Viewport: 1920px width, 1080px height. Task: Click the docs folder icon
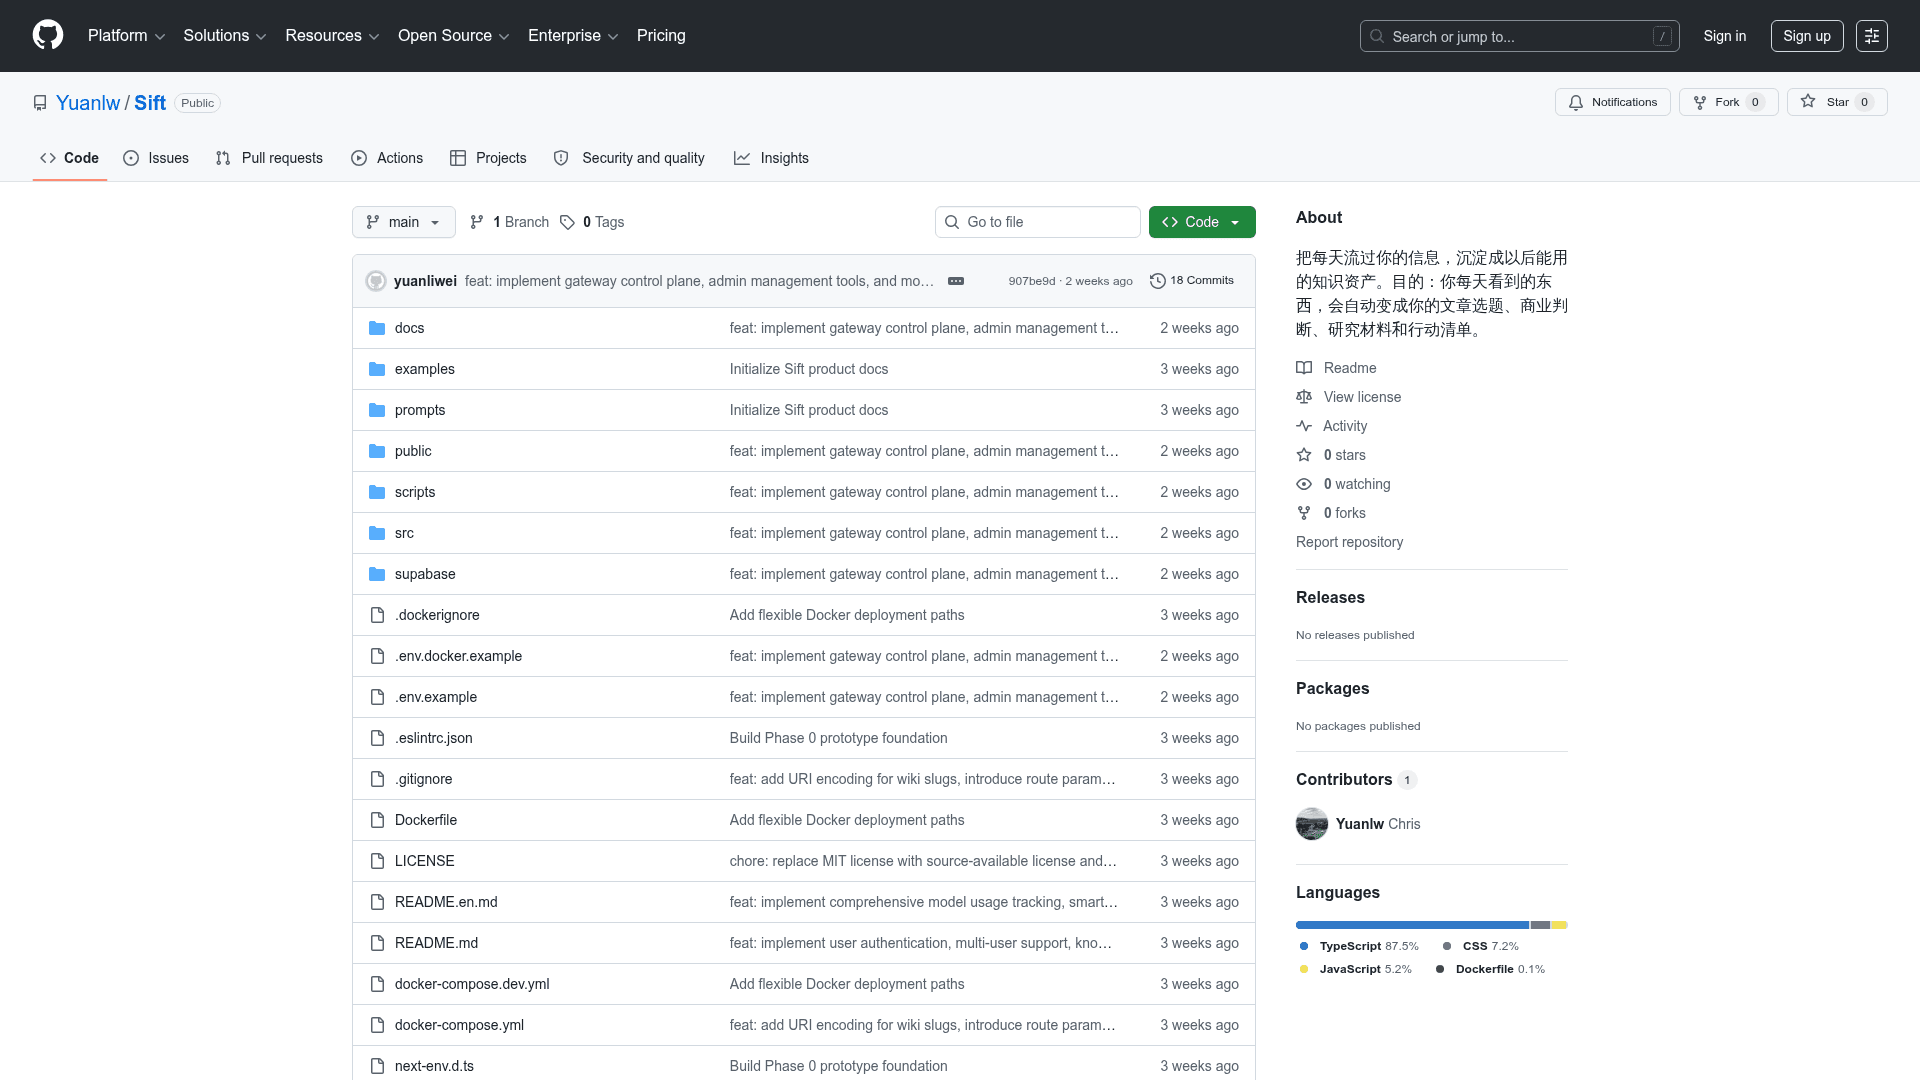pos(377,328)
